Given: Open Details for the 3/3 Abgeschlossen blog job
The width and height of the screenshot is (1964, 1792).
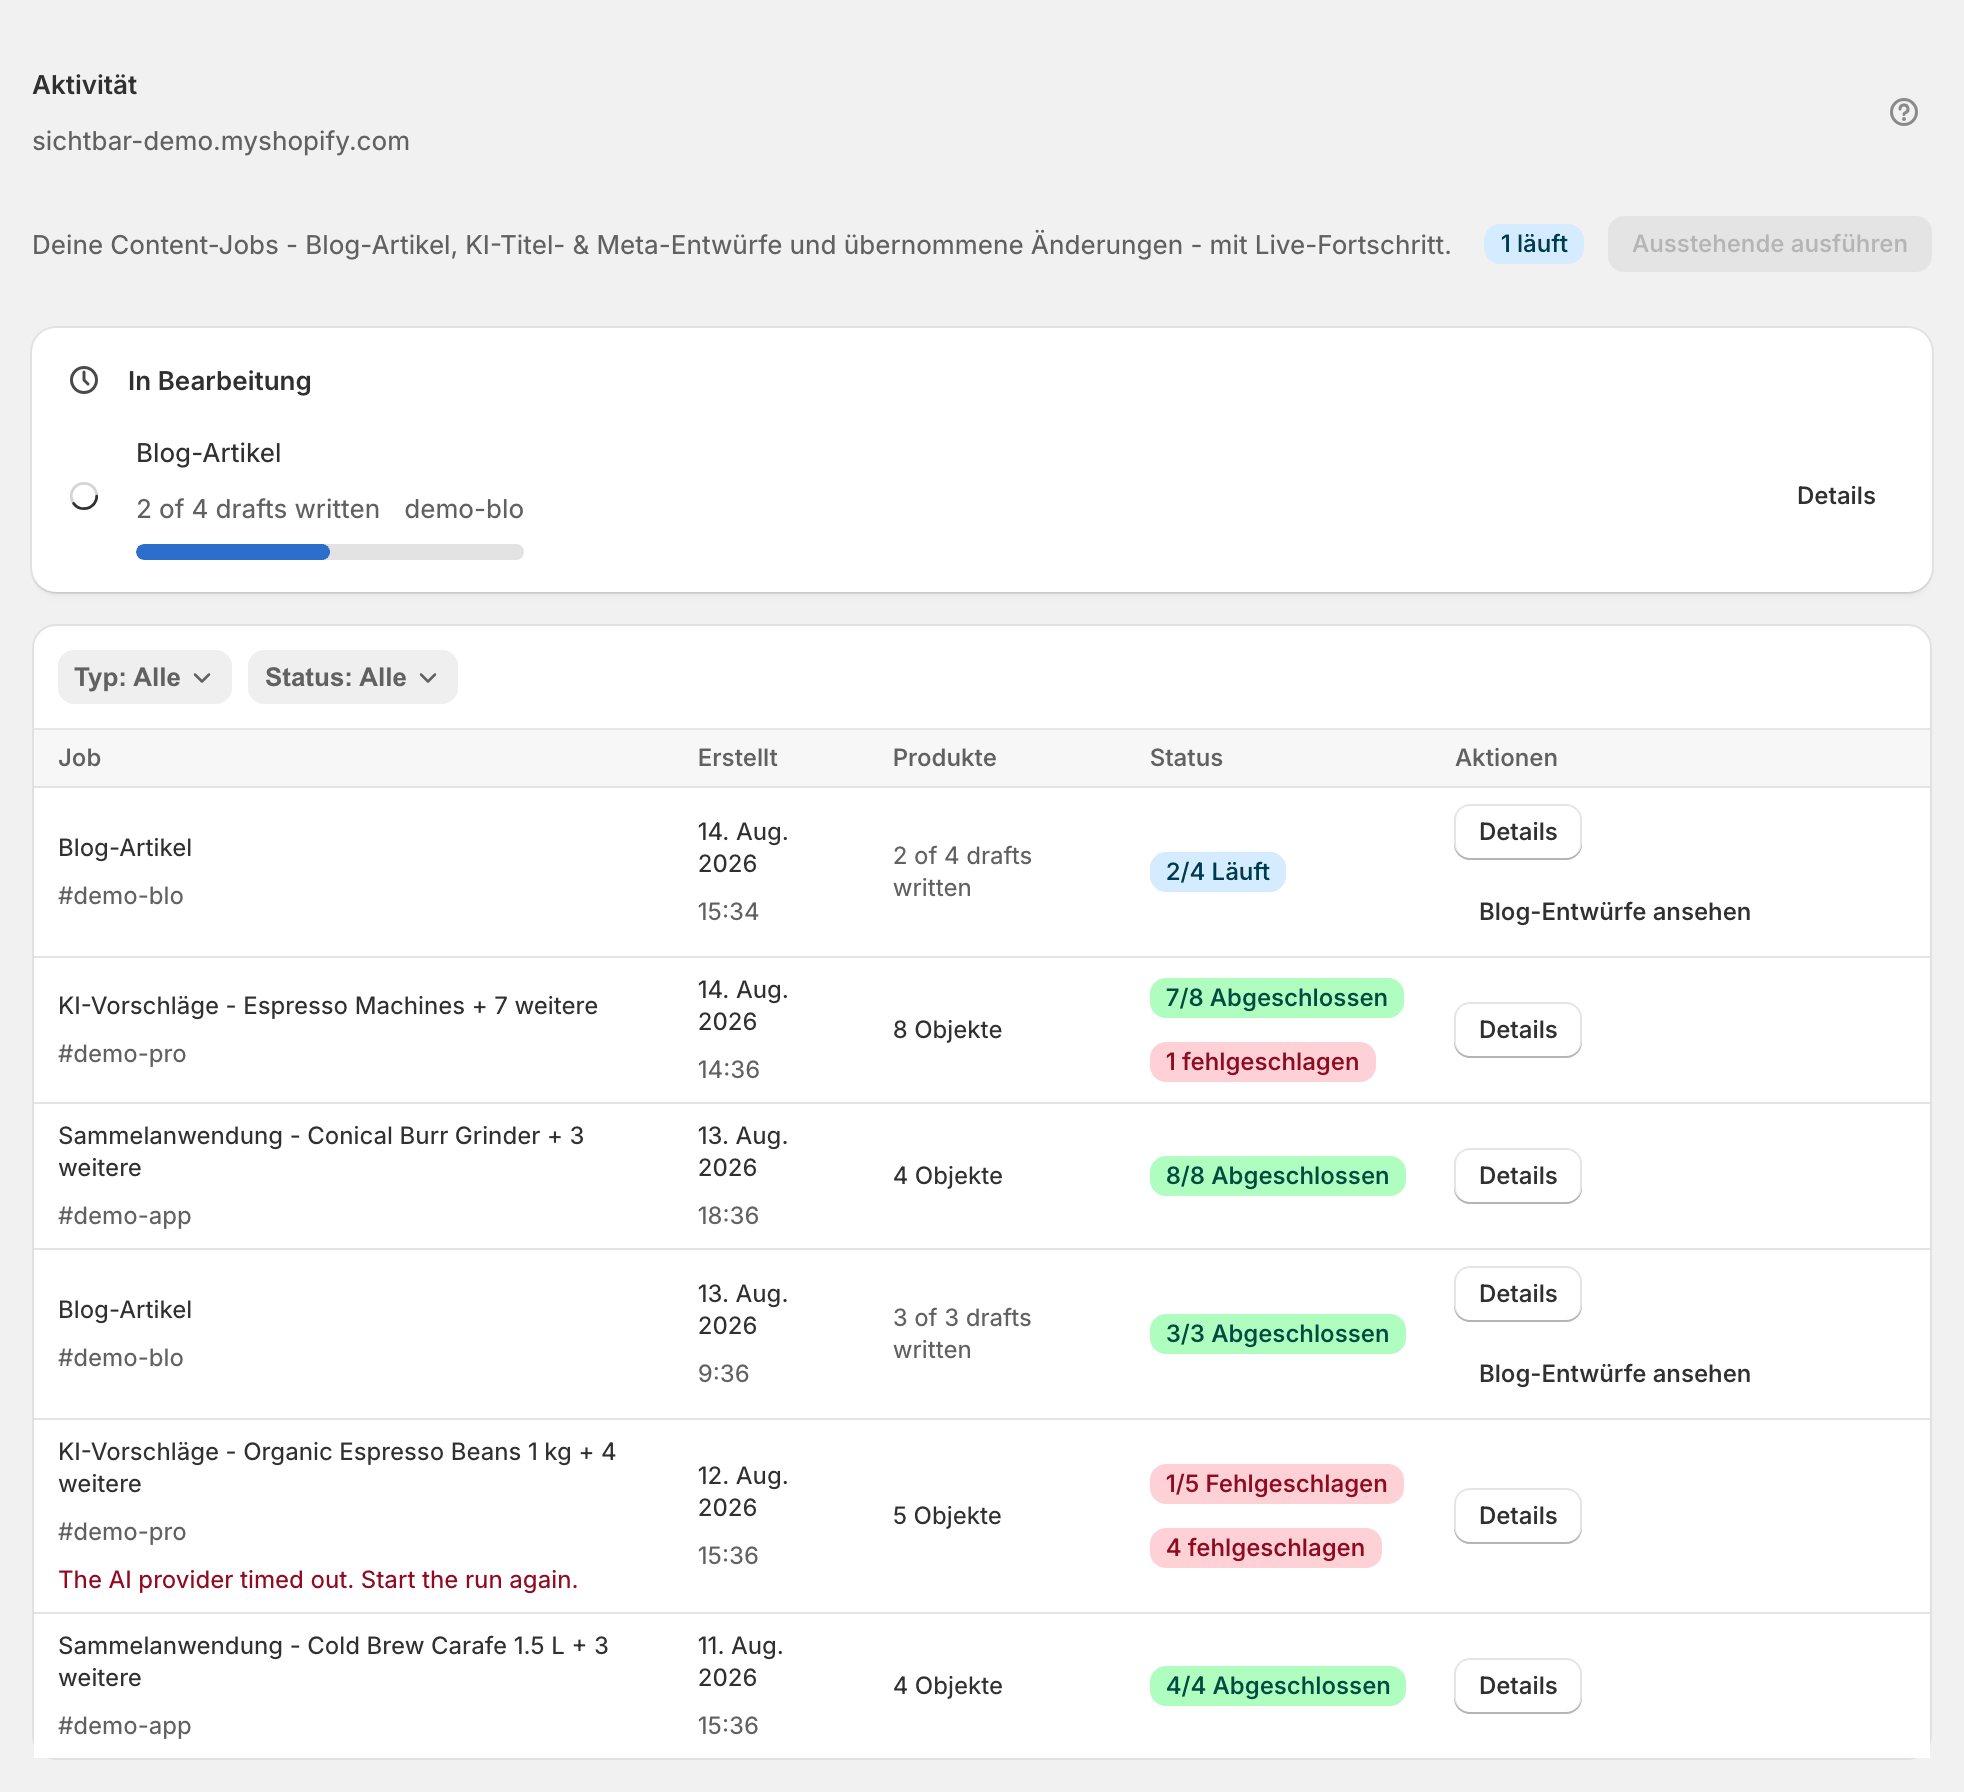Looking at the screenshot, I should (x=1517, y=1294).
